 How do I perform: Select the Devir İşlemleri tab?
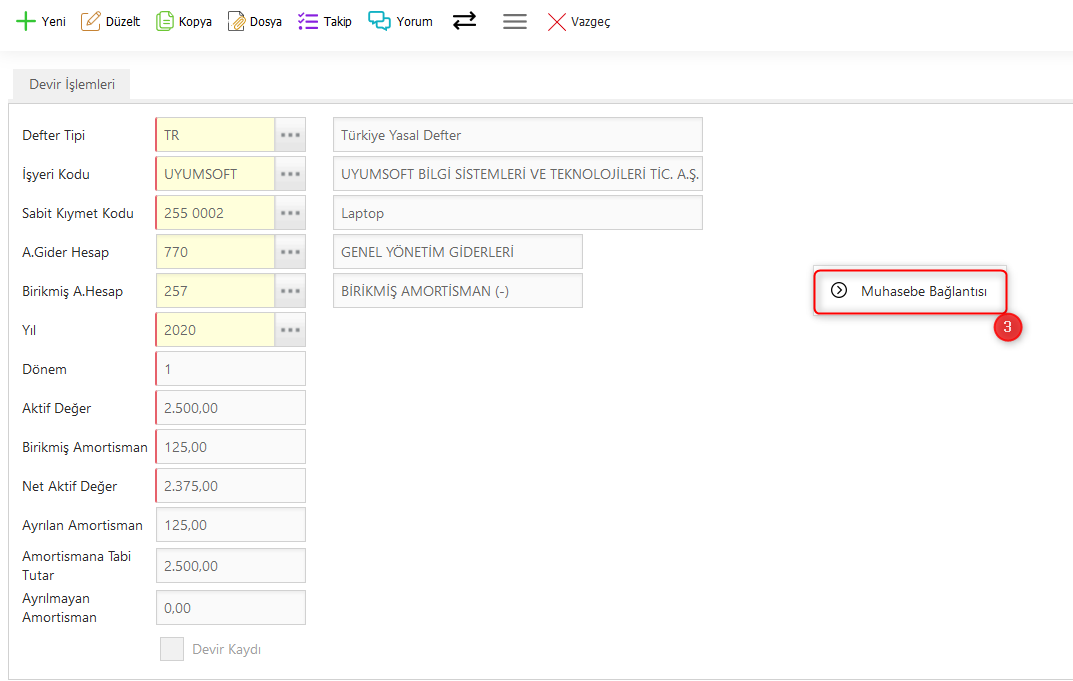72,84
